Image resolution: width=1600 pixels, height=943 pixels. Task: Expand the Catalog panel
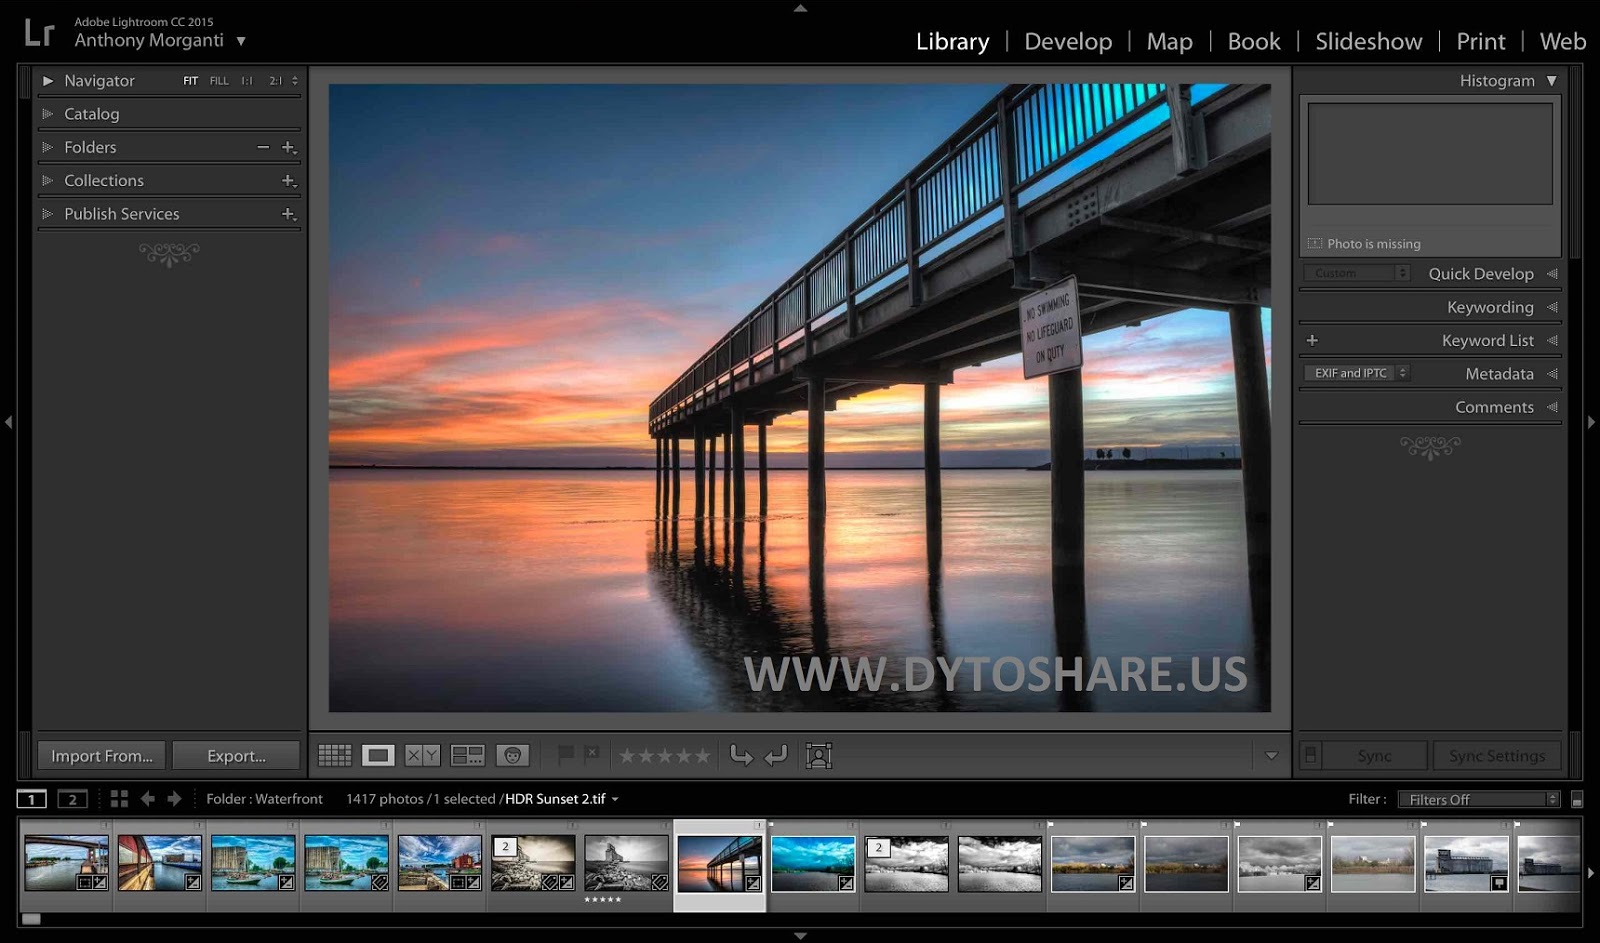point(47,114)
